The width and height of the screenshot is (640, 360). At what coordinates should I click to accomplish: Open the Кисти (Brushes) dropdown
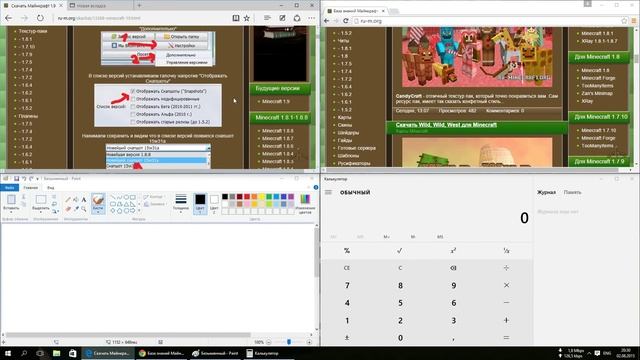(98, 212)
